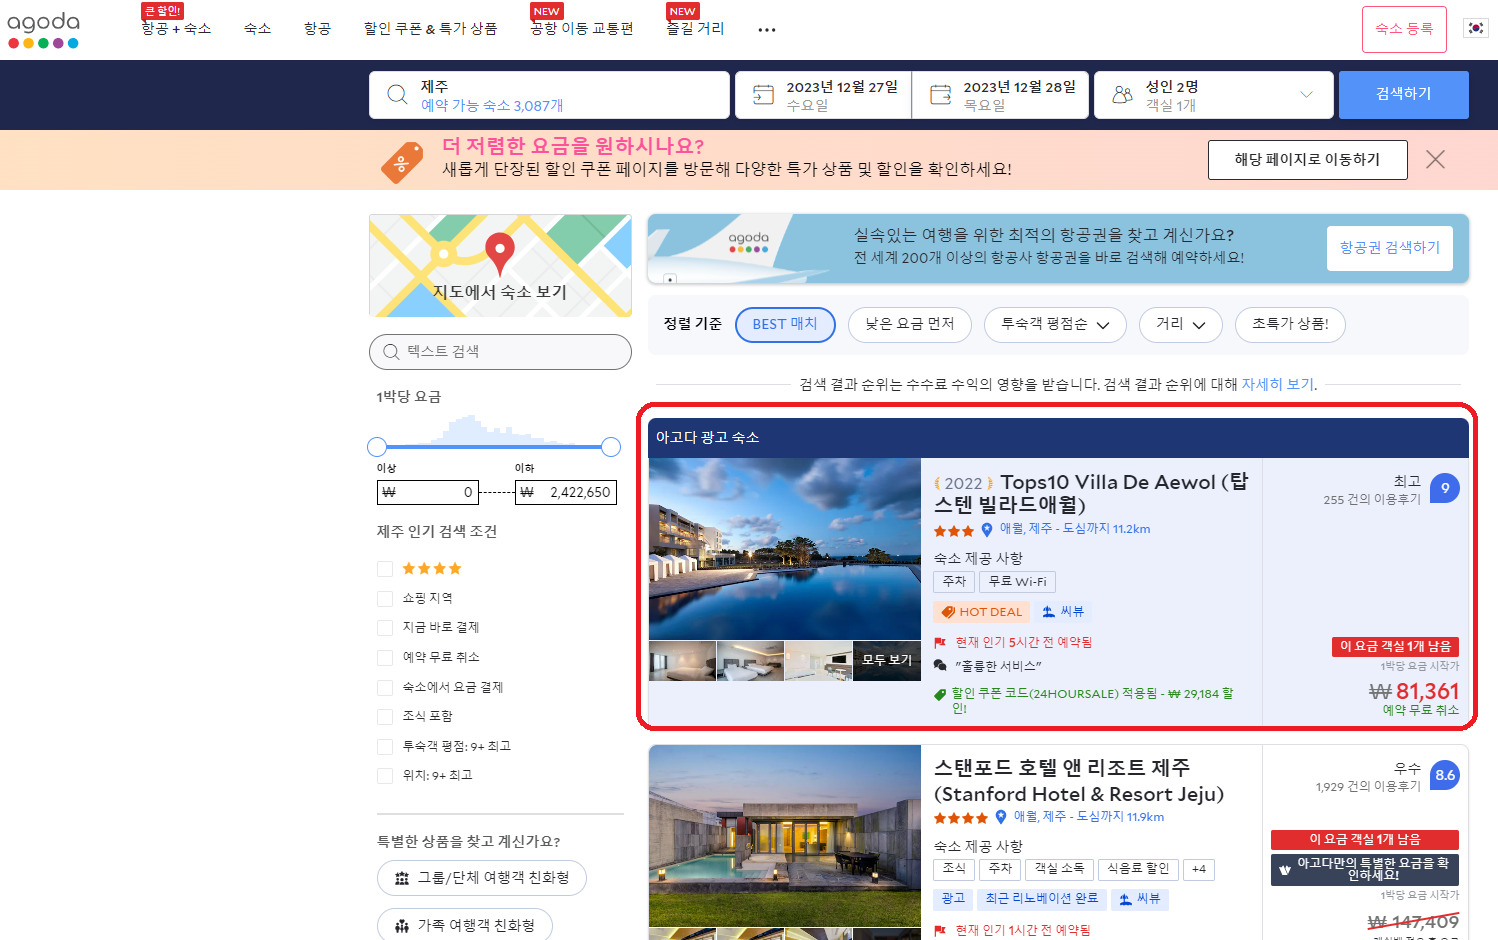Image resolution: width=1498 pixels, height=940 pixels.
Task: Close the discount coupon banner
Action: [1435, 159]
